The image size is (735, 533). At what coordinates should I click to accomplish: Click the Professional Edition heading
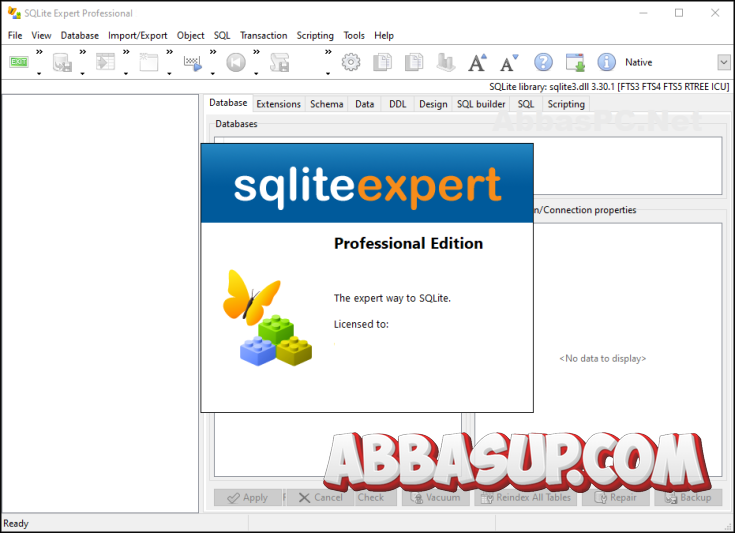(408, 243)
